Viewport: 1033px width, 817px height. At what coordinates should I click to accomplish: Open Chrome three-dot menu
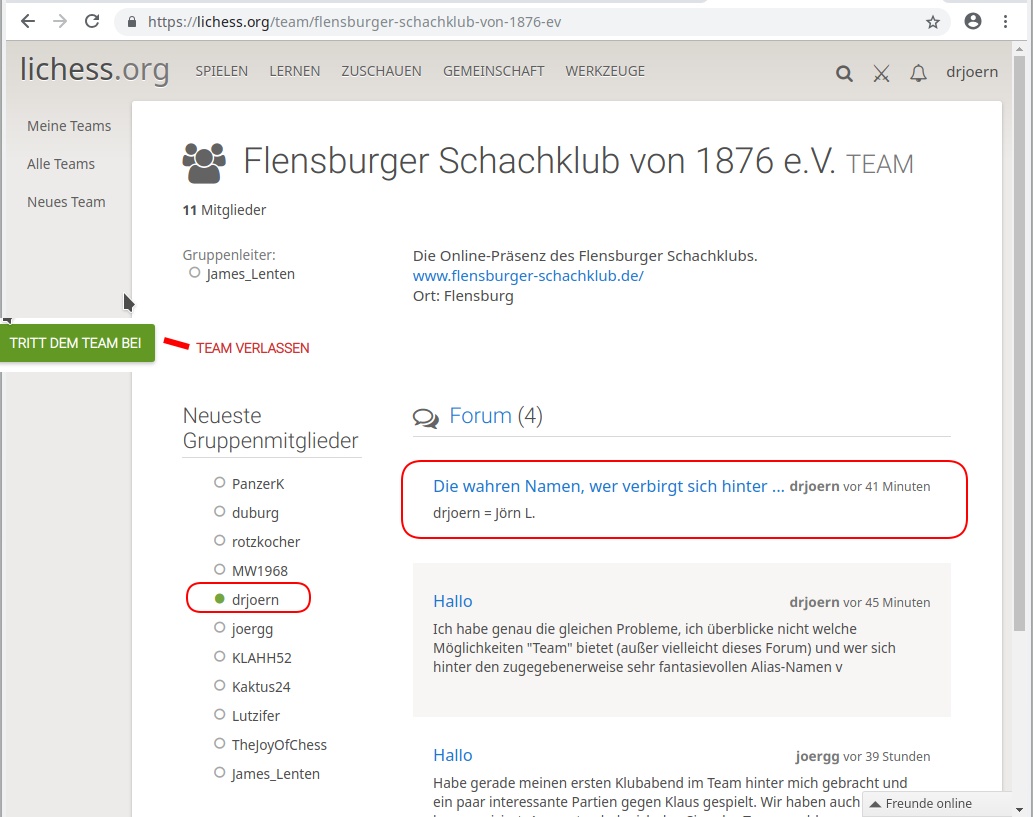pyautogui.click(x=1006, y=21)
